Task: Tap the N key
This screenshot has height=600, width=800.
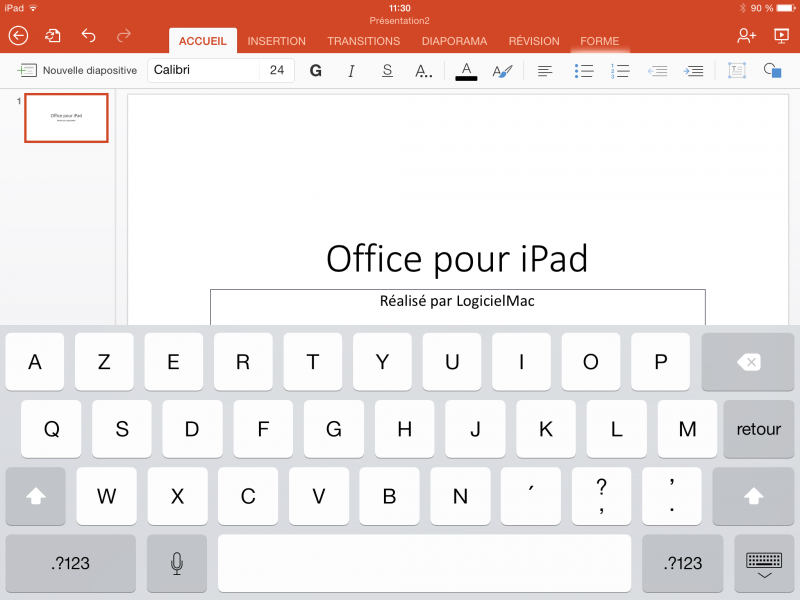Action: coord(460,496)
